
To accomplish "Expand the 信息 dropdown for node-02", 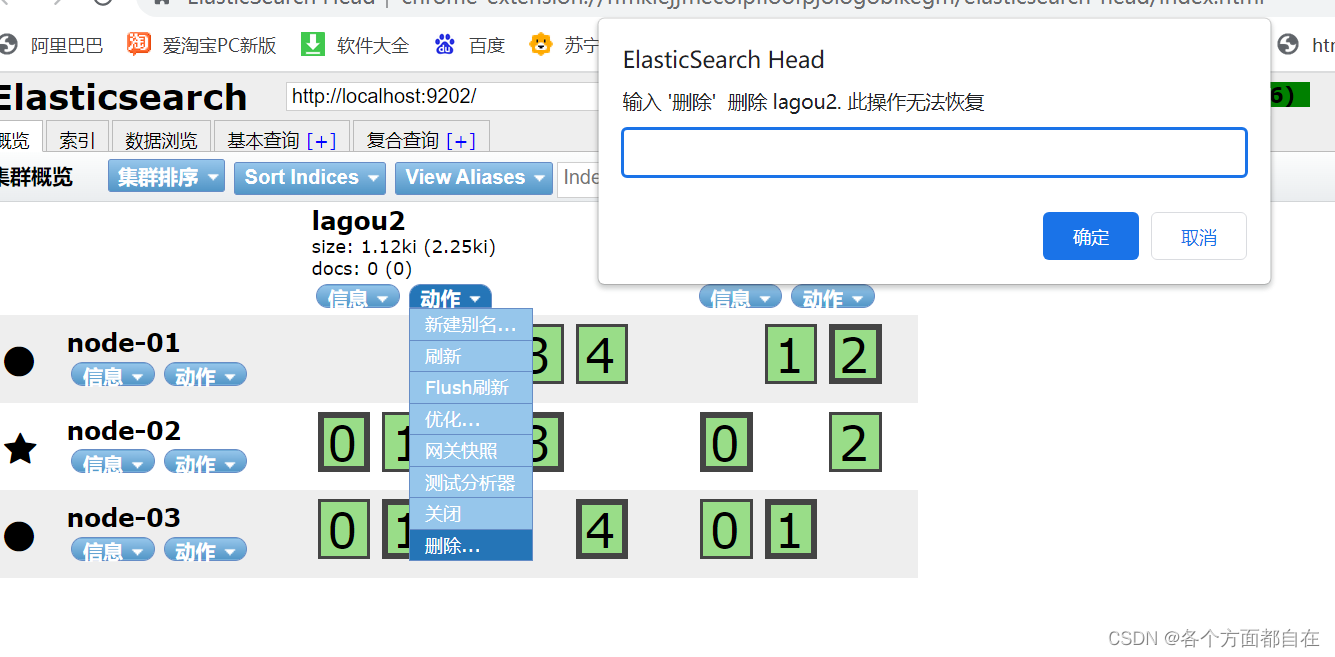I will pos(113,462).
